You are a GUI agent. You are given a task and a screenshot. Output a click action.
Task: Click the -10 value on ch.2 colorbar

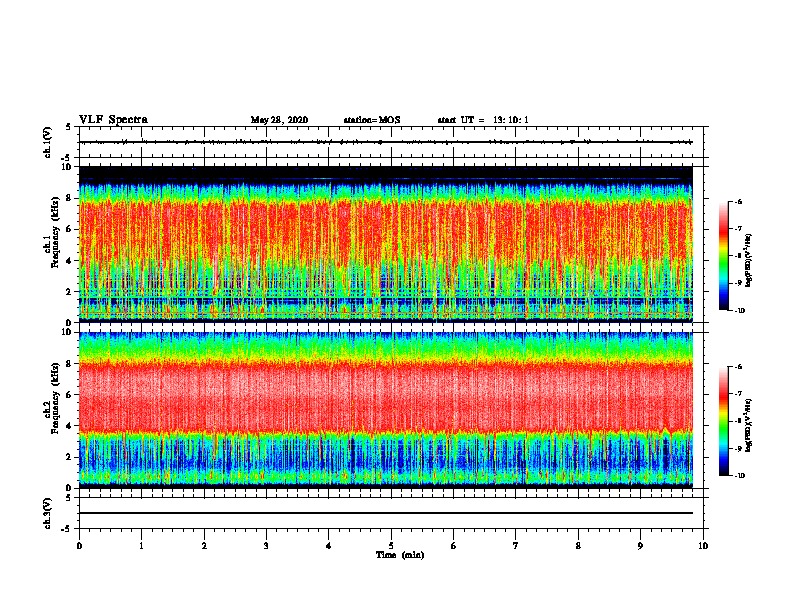[739, 476]
